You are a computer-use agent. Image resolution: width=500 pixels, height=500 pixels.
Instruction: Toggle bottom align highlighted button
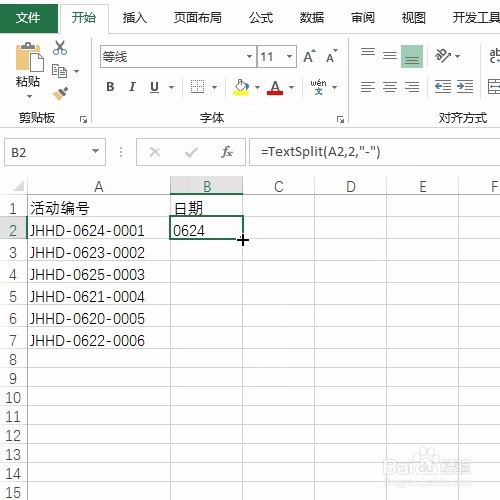[x=412, y=56]
